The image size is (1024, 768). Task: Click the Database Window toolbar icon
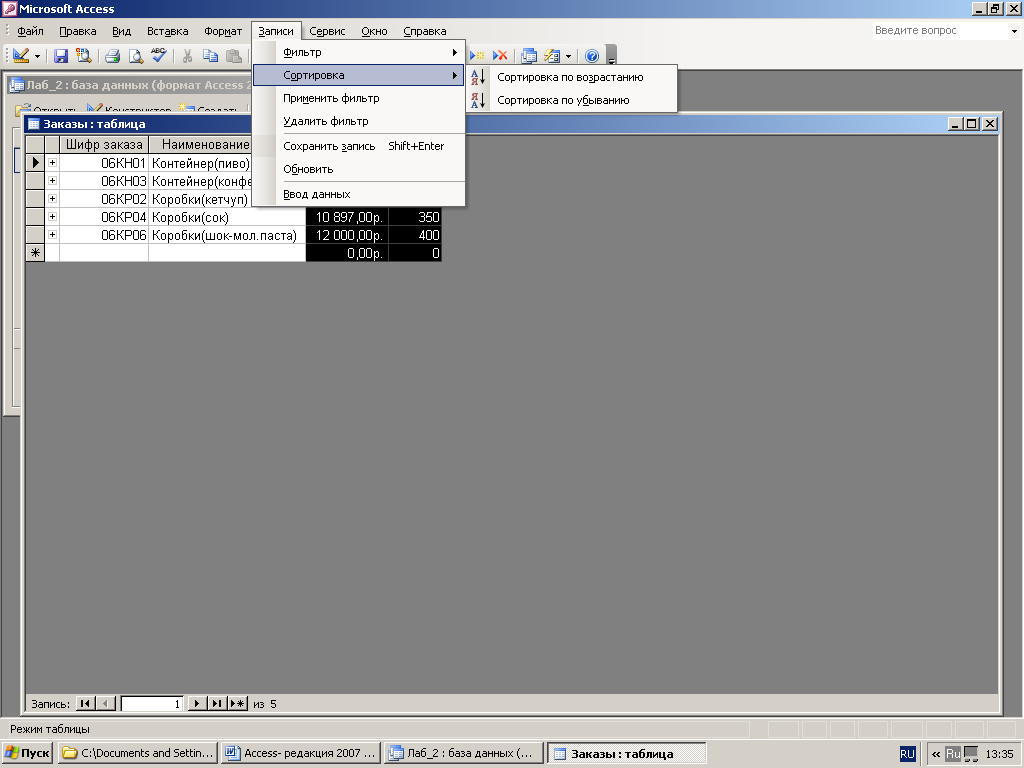coord(529,56)
